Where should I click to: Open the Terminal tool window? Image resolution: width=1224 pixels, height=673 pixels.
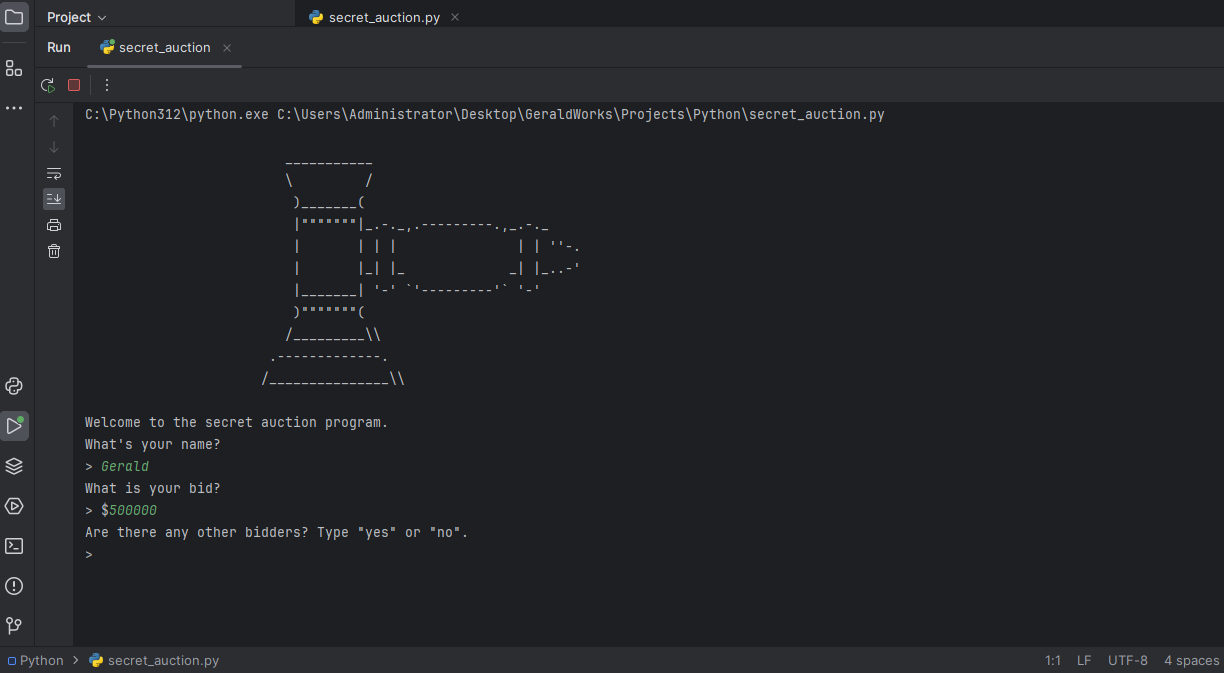coord(14,546)
